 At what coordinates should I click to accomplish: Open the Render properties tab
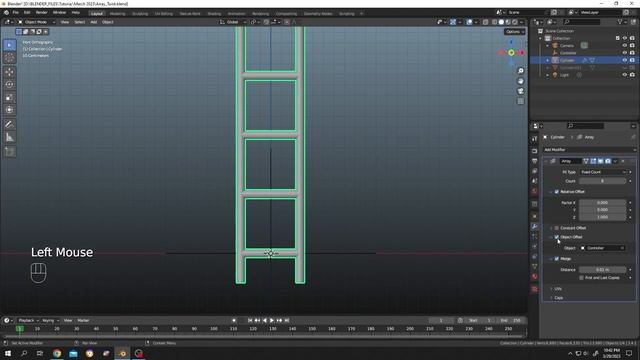pos(535,151)
